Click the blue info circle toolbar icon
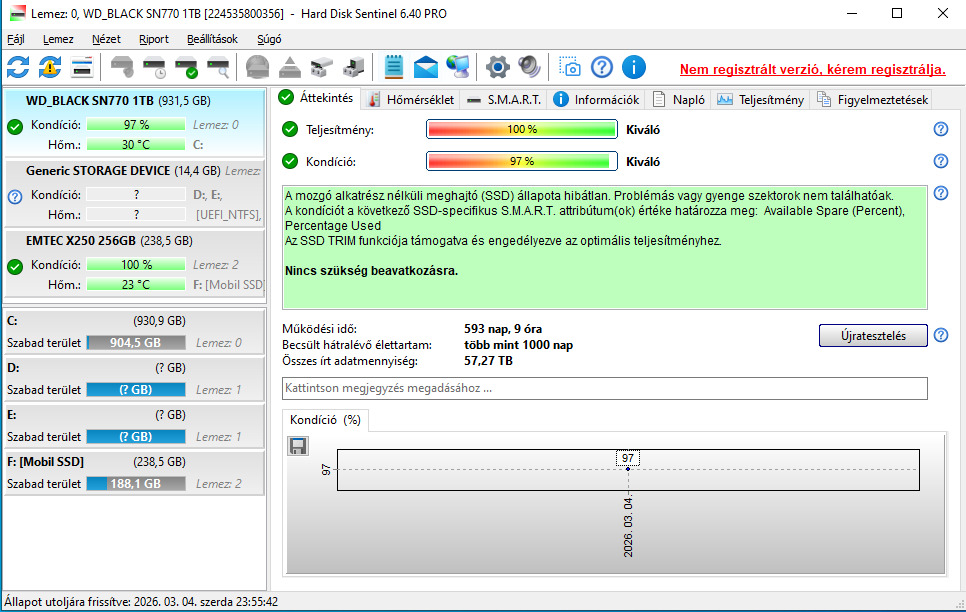Screen dimensions: 966x612 tap(634, 67)
